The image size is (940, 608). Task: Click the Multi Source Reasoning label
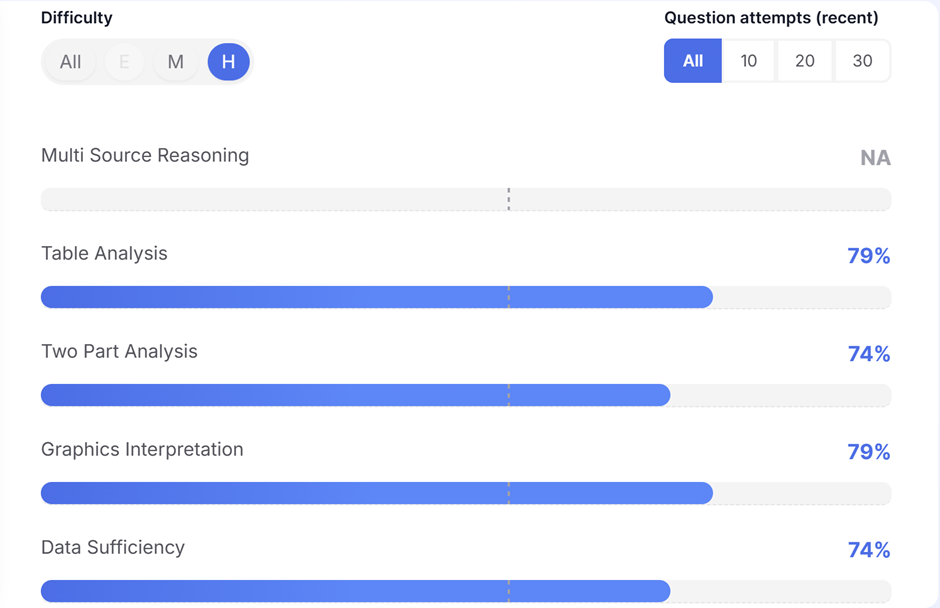145,155
